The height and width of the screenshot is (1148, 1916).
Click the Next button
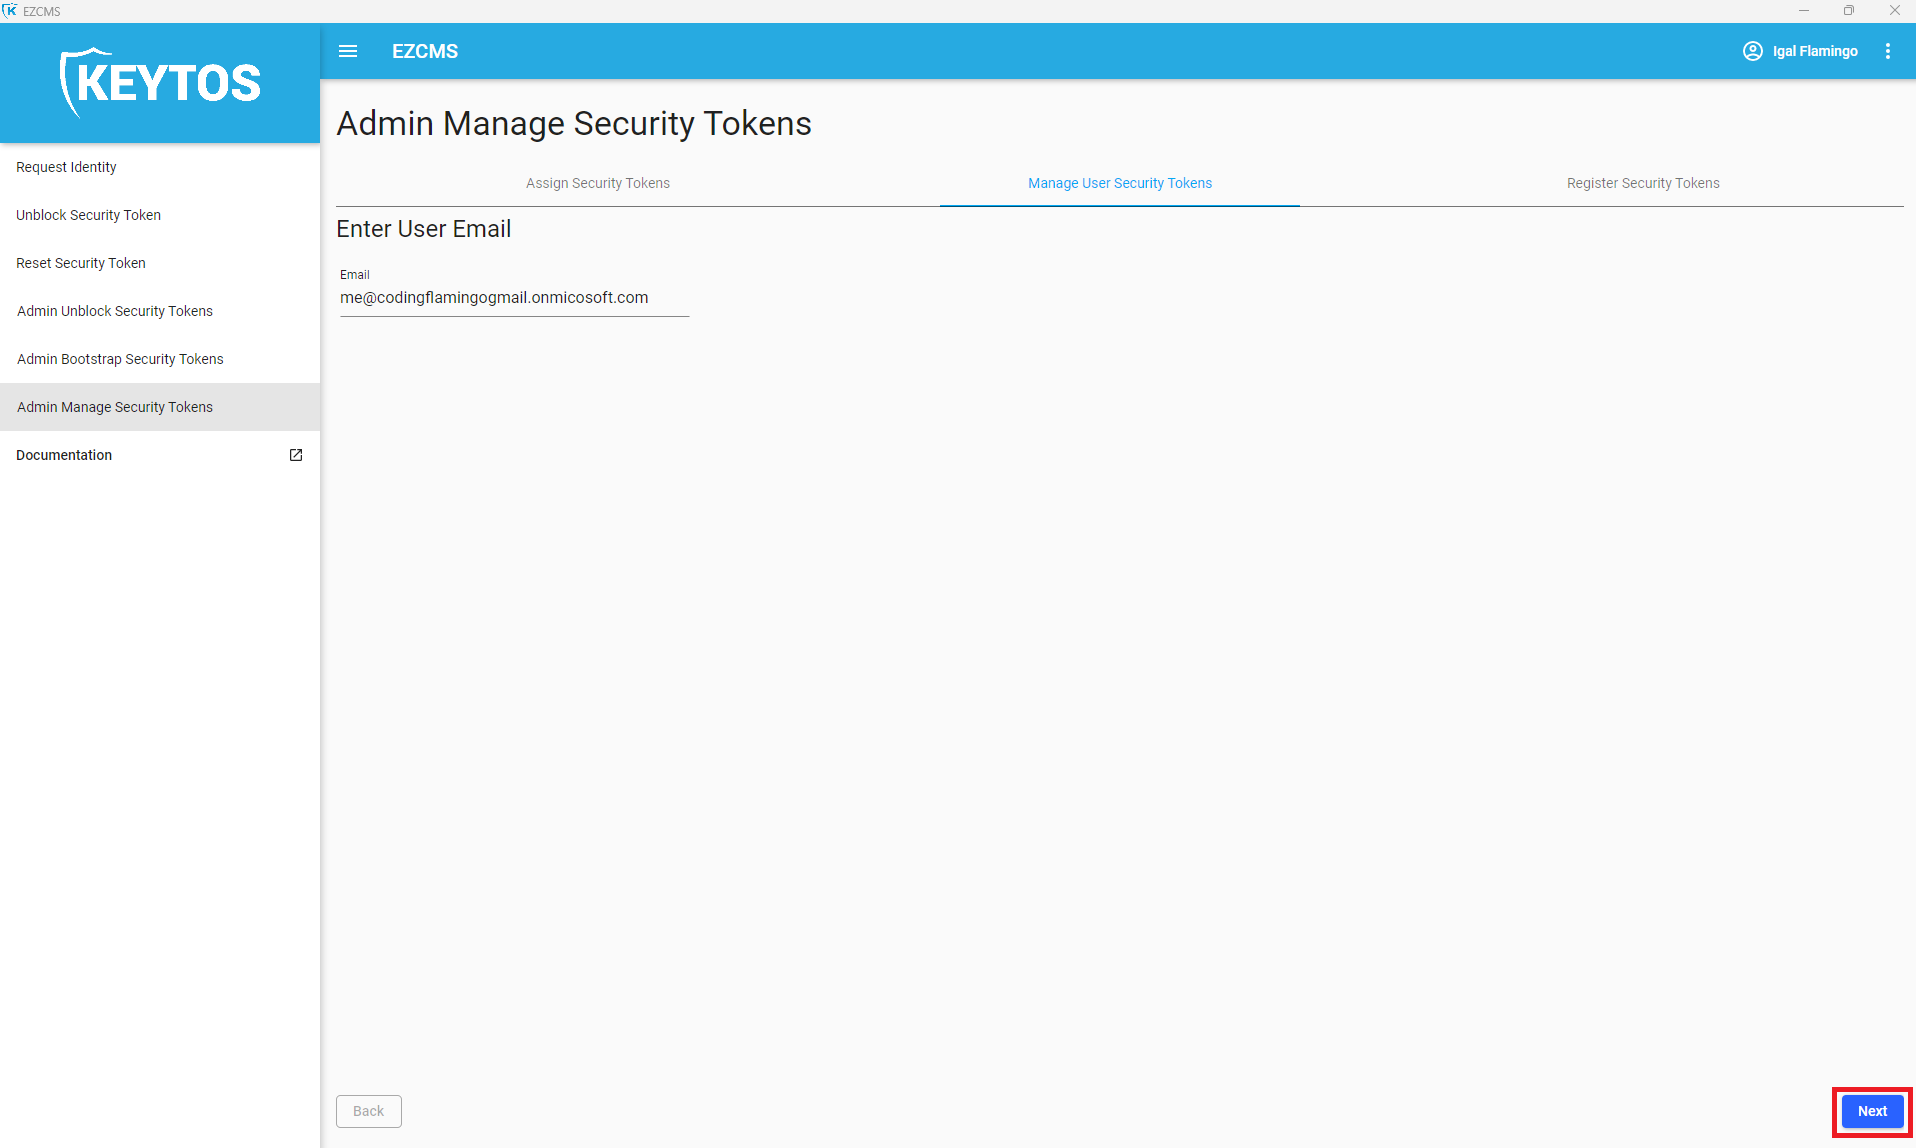(1872, 1111)
